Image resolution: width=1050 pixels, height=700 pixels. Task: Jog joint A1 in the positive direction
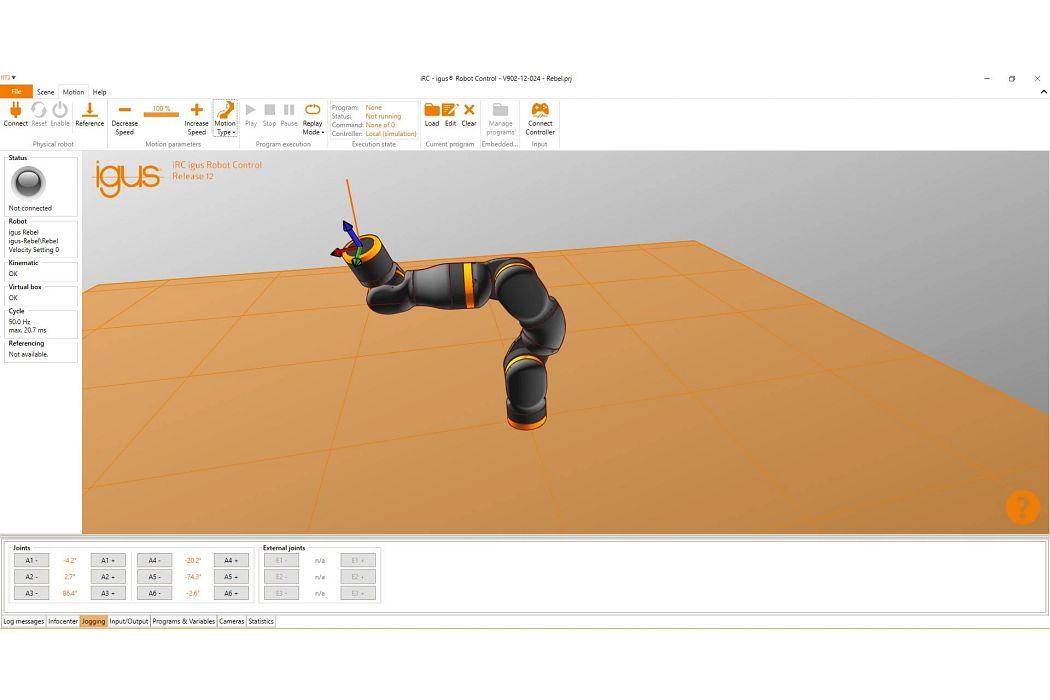[108, 561]
